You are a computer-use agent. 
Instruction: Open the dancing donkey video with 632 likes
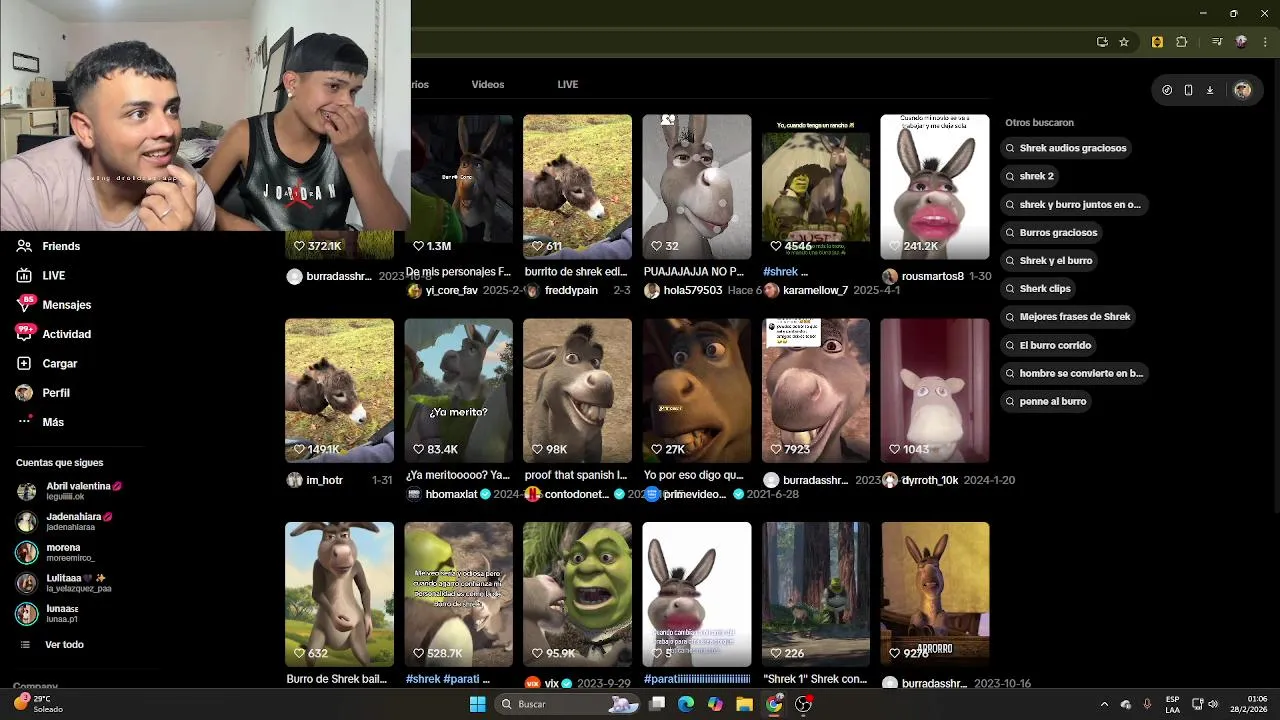point(339,594)
